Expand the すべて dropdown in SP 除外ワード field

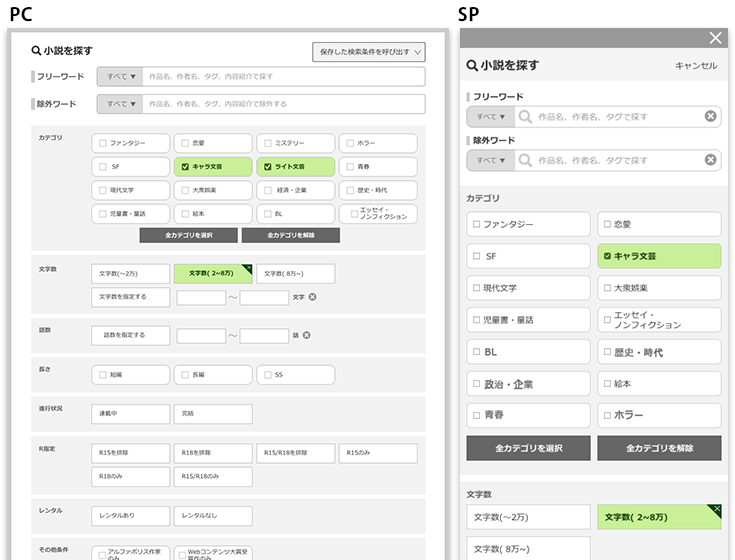[490, 160]
